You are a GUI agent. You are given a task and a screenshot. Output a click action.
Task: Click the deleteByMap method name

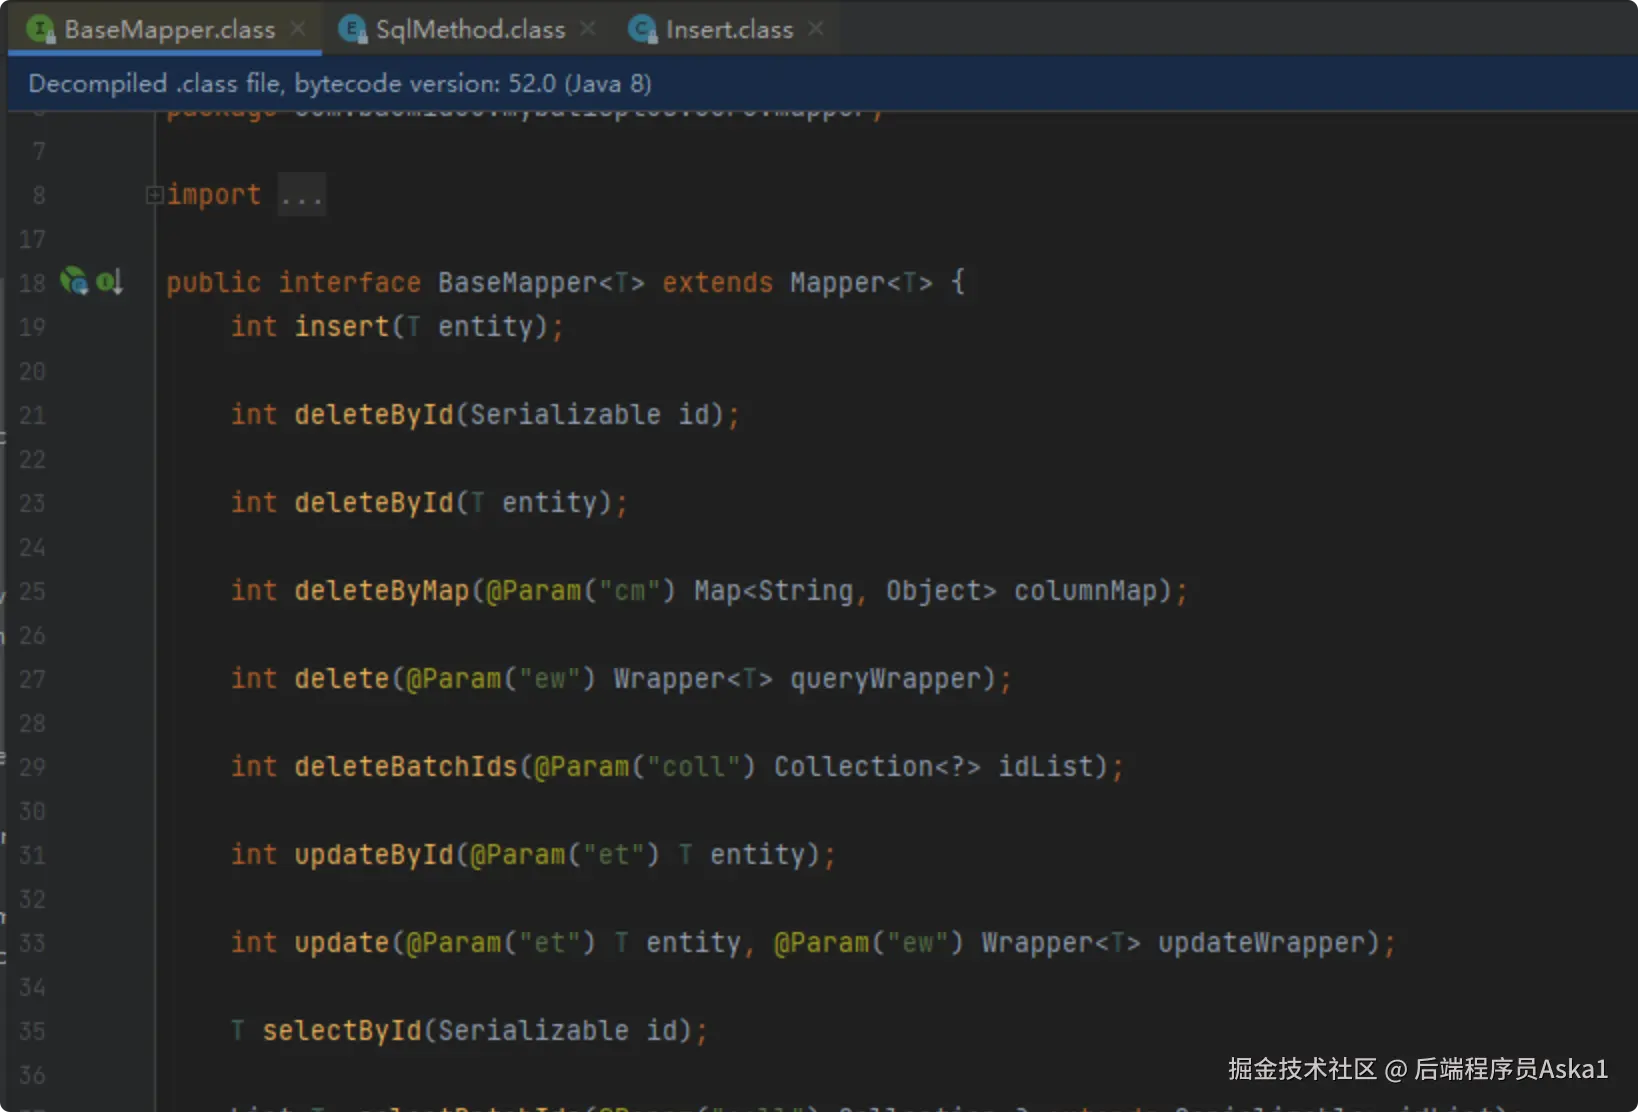[x=382, y=591]
